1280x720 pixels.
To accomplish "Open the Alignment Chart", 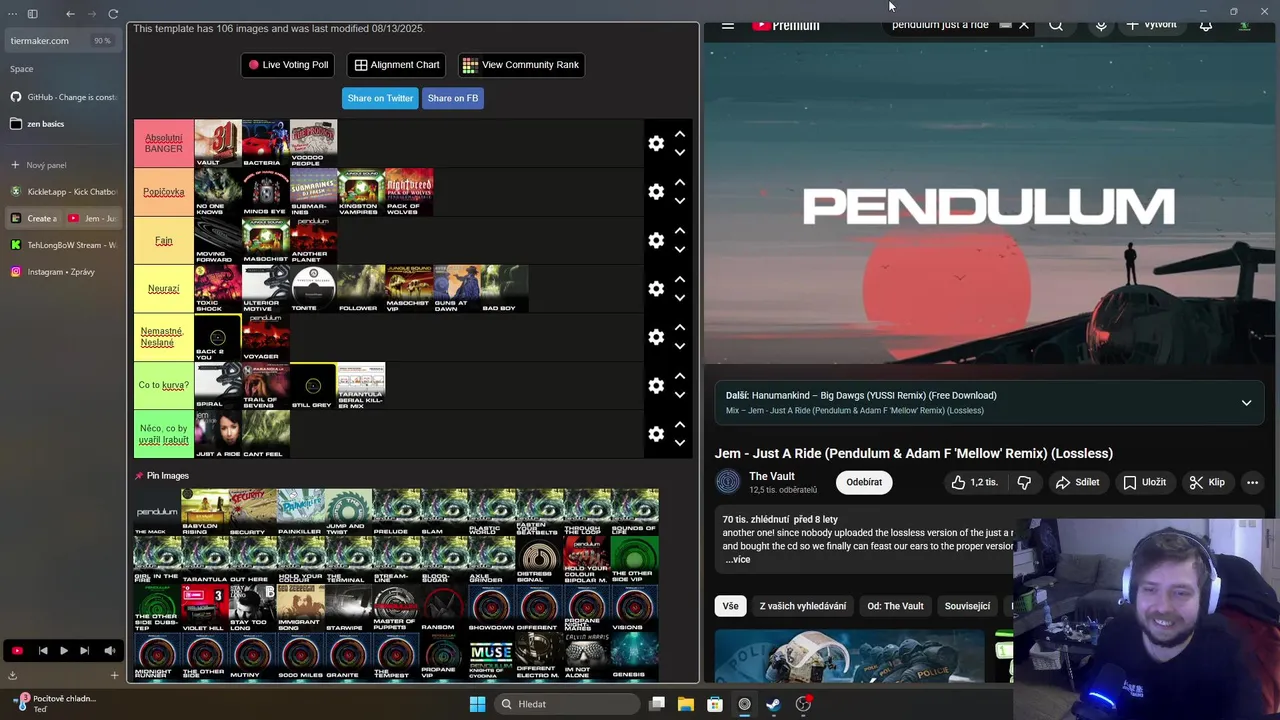I will tap(396, 65).
